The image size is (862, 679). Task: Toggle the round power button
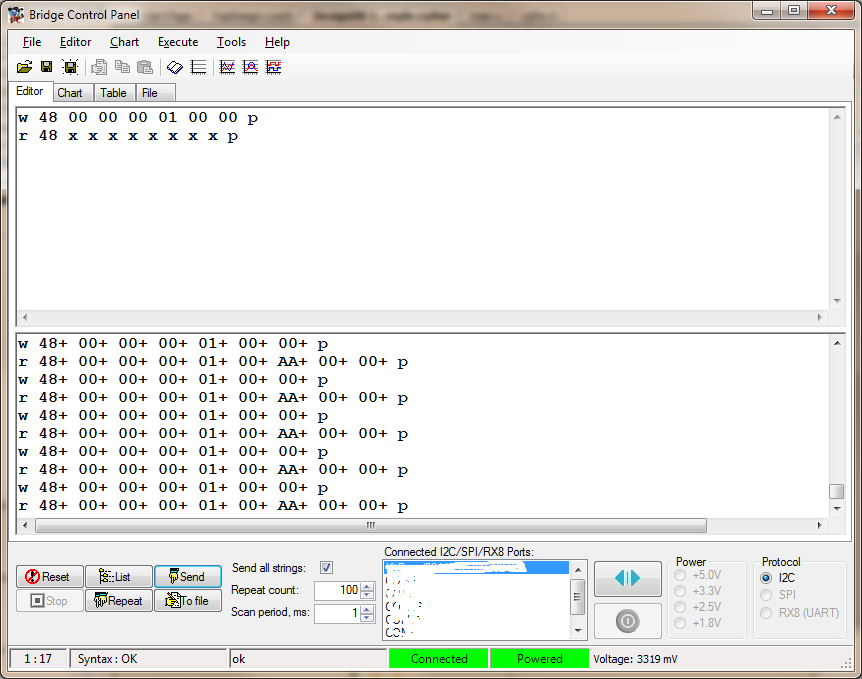(627, 621)
